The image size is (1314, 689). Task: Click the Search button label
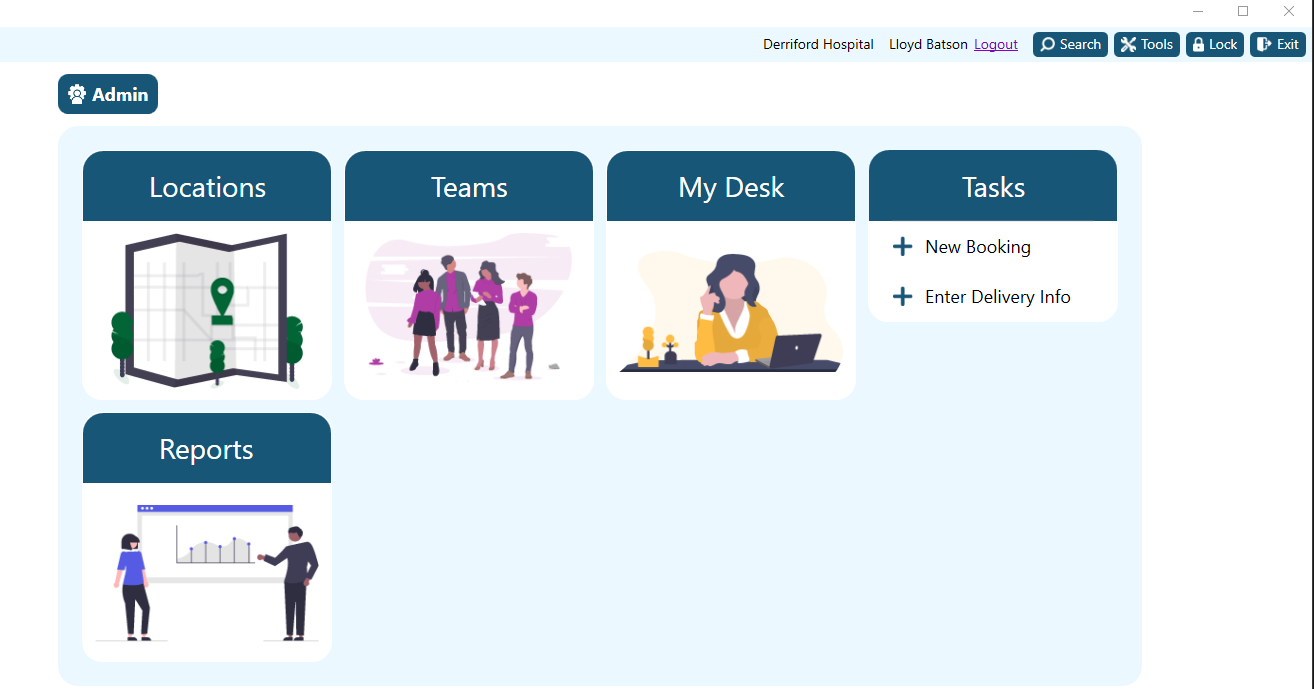coord(1080,44)
